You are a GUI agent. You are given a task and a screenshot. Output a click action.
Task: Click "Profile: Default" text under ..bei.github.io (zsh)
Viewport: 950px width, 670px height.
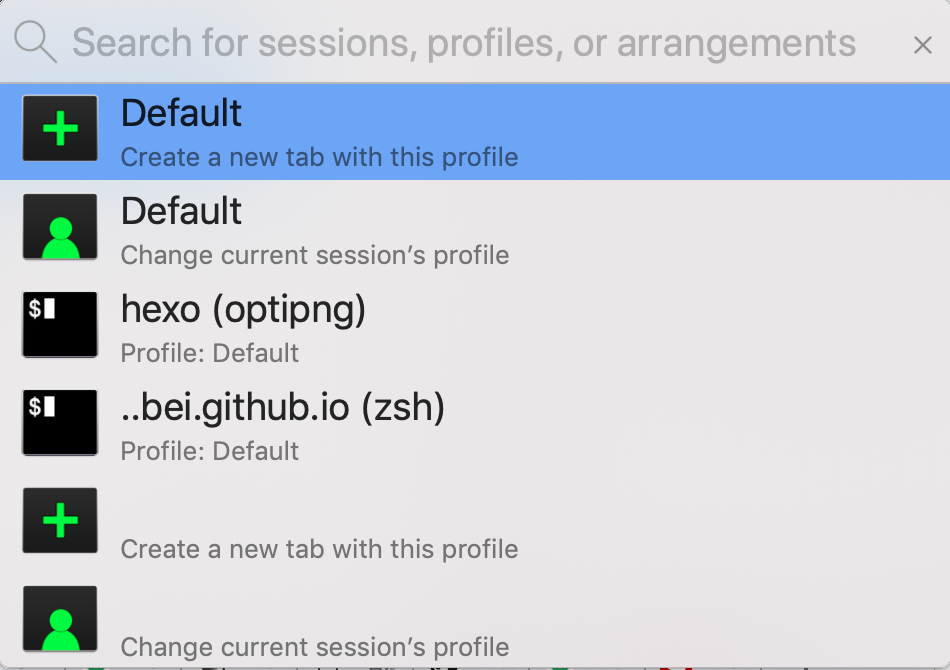click(210, 451)
